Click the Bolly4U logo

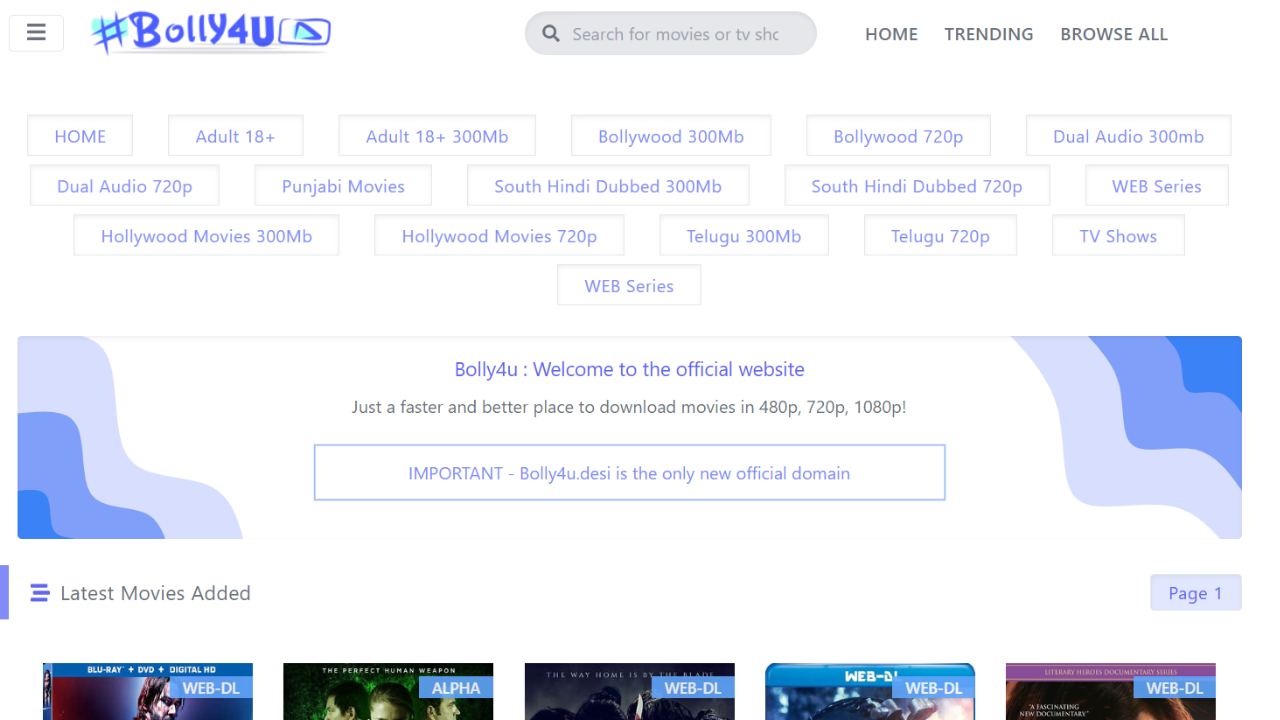211,33
